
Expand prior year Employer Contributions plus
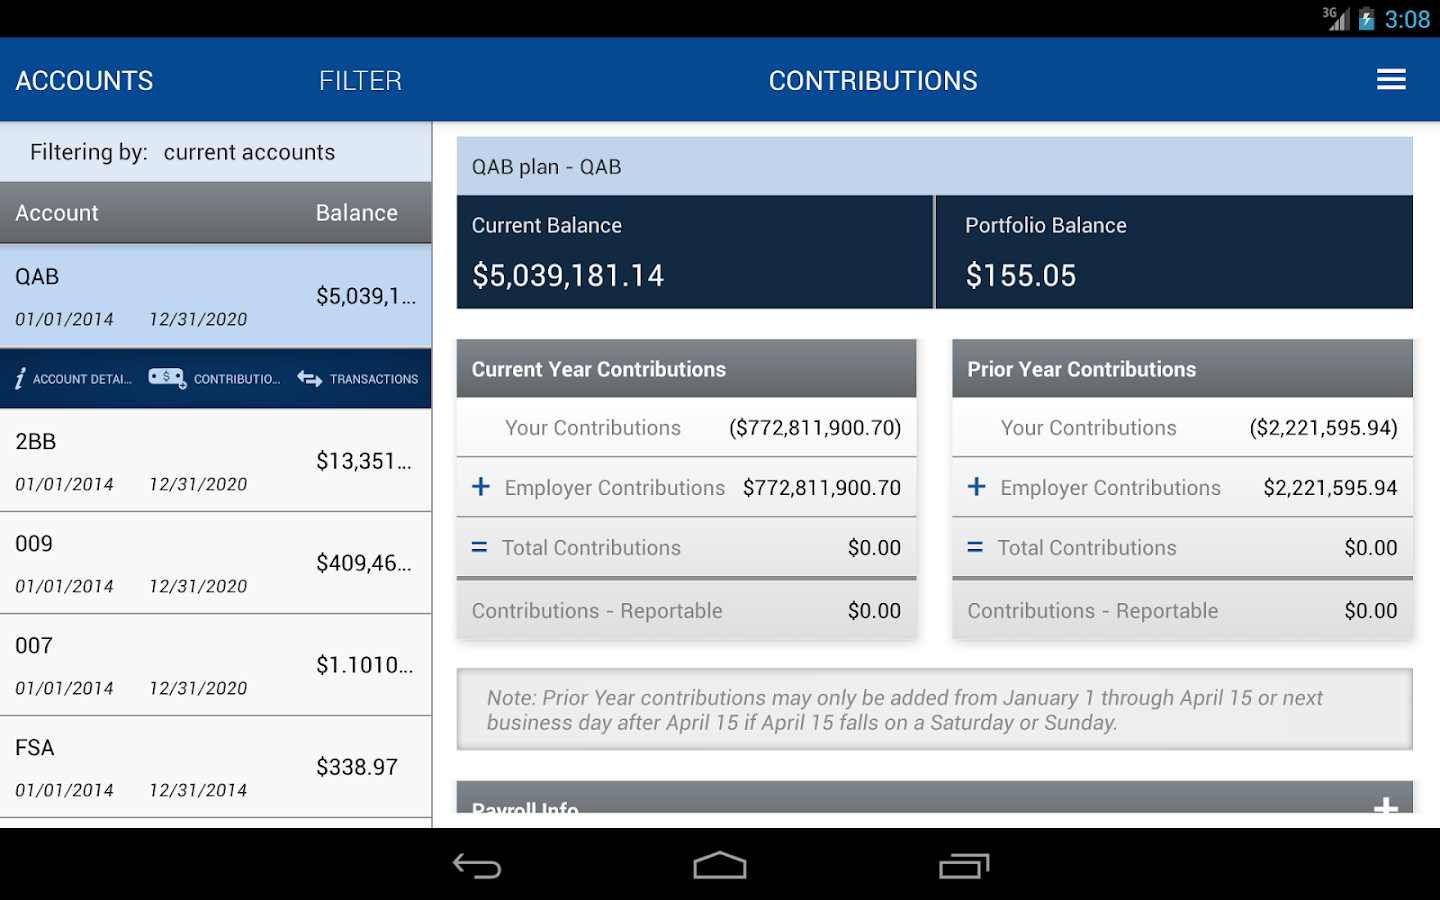(977, 487)
